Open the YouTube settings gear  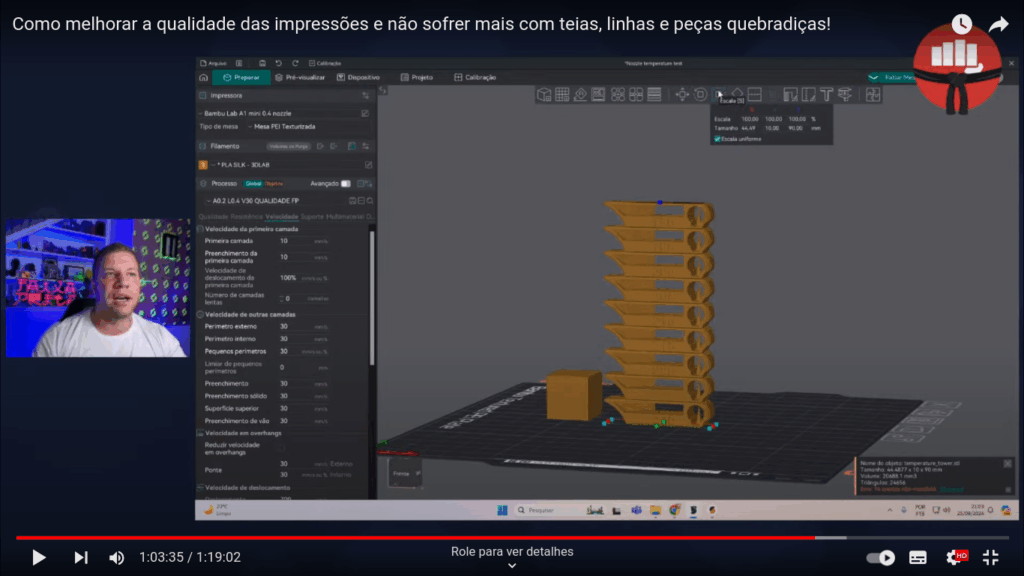pos(955,557)
